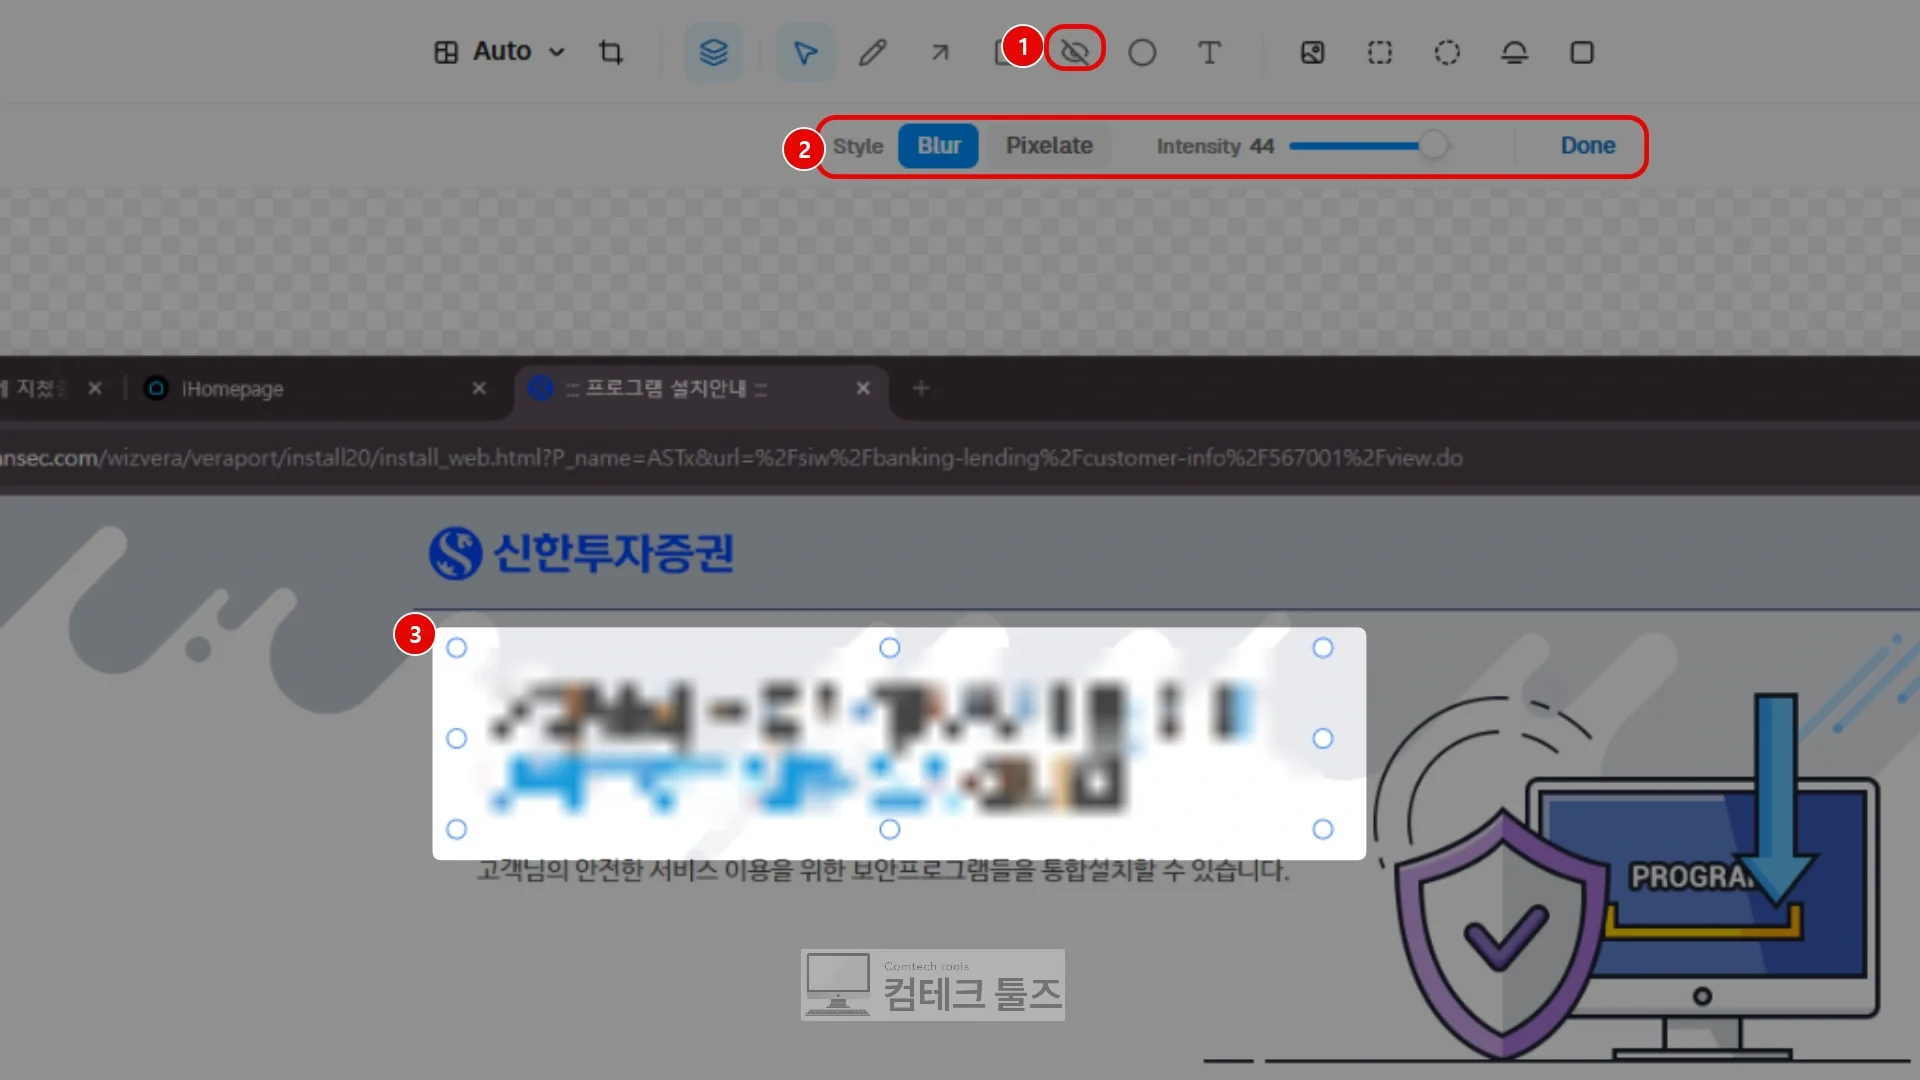Select the Blur/hide crossed-eye tool
The width and height of the screenshot is (1920, 1080).
pyautogui.click(x=1075, y=52)
